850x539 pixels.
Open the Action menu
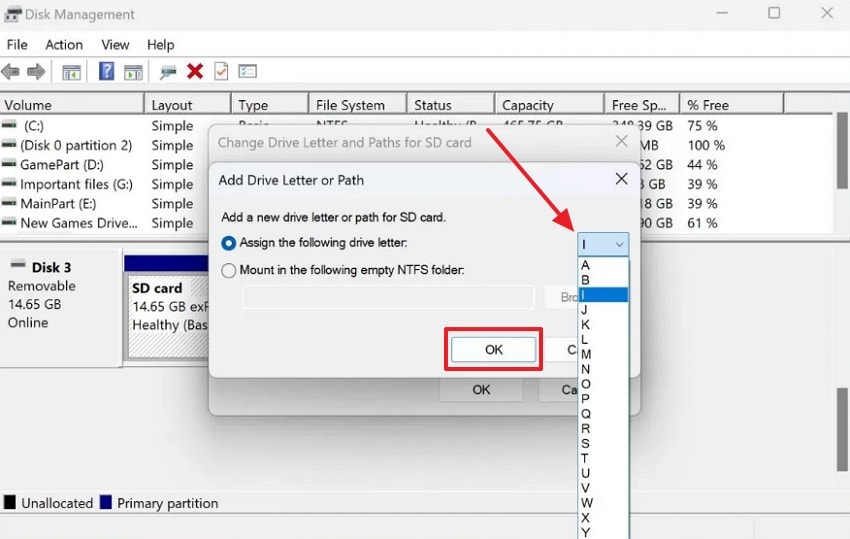tap(64, 45)
